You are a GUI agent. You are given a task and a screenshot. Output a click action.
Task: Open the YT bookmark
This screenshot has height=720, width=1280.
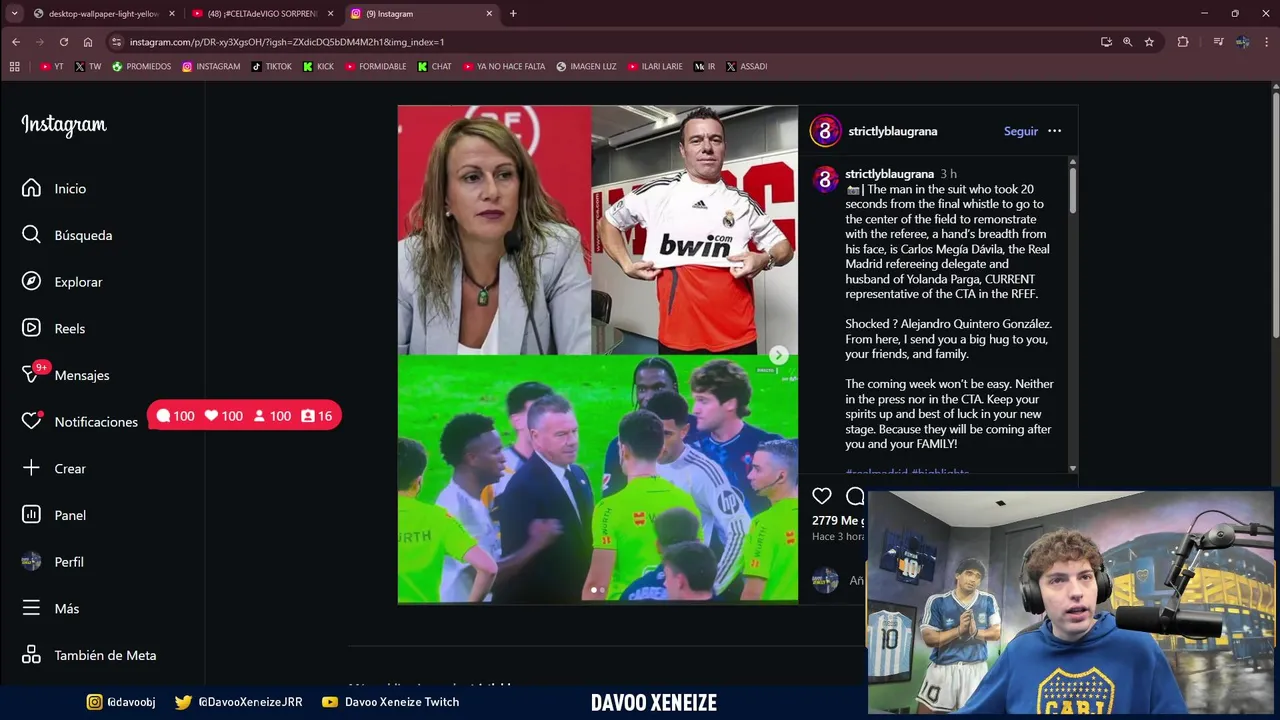[52, 67]
